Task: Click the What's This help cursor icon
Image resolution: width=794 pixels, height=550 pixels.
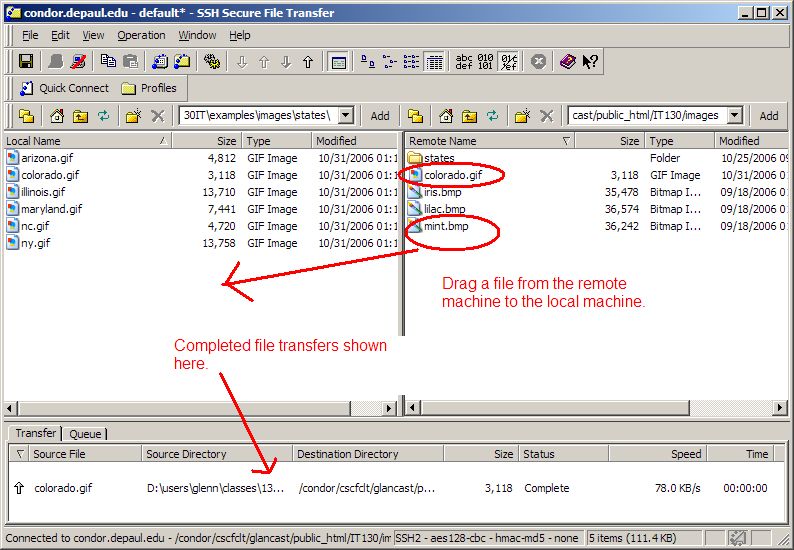Action: click(590, 61)
